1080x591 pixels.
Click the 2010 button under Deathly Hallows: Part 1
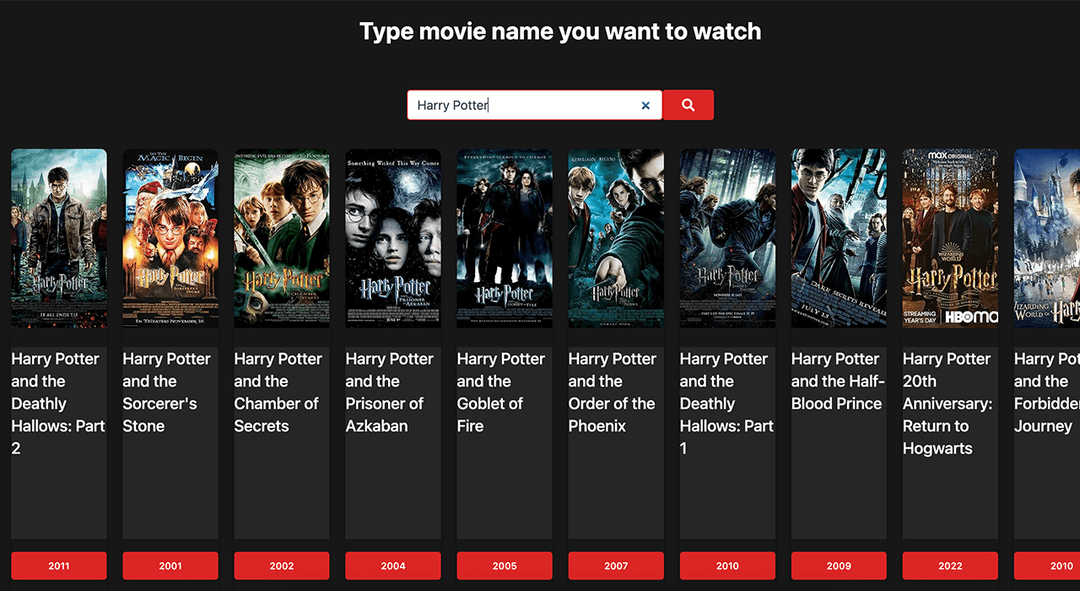727,566
